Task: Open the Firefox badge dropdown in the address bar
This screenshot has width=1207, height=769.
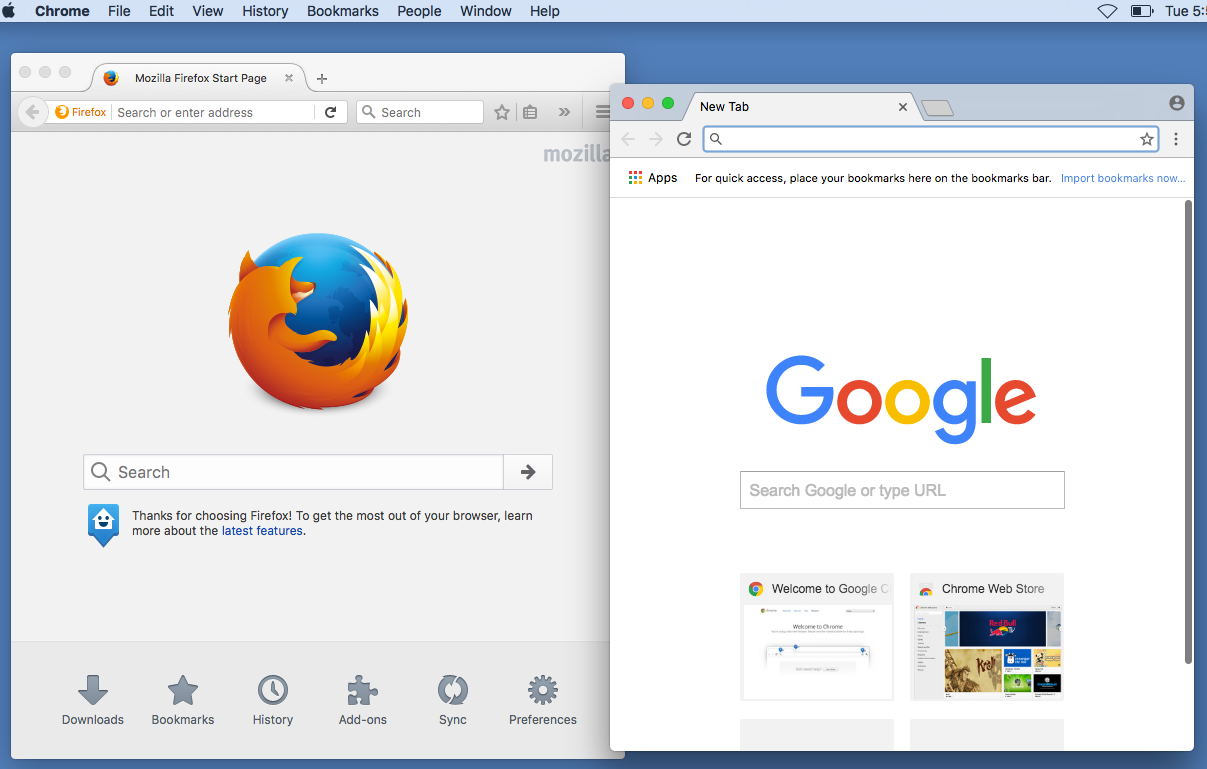Action: pyautogui.click(x=80, y=111)
